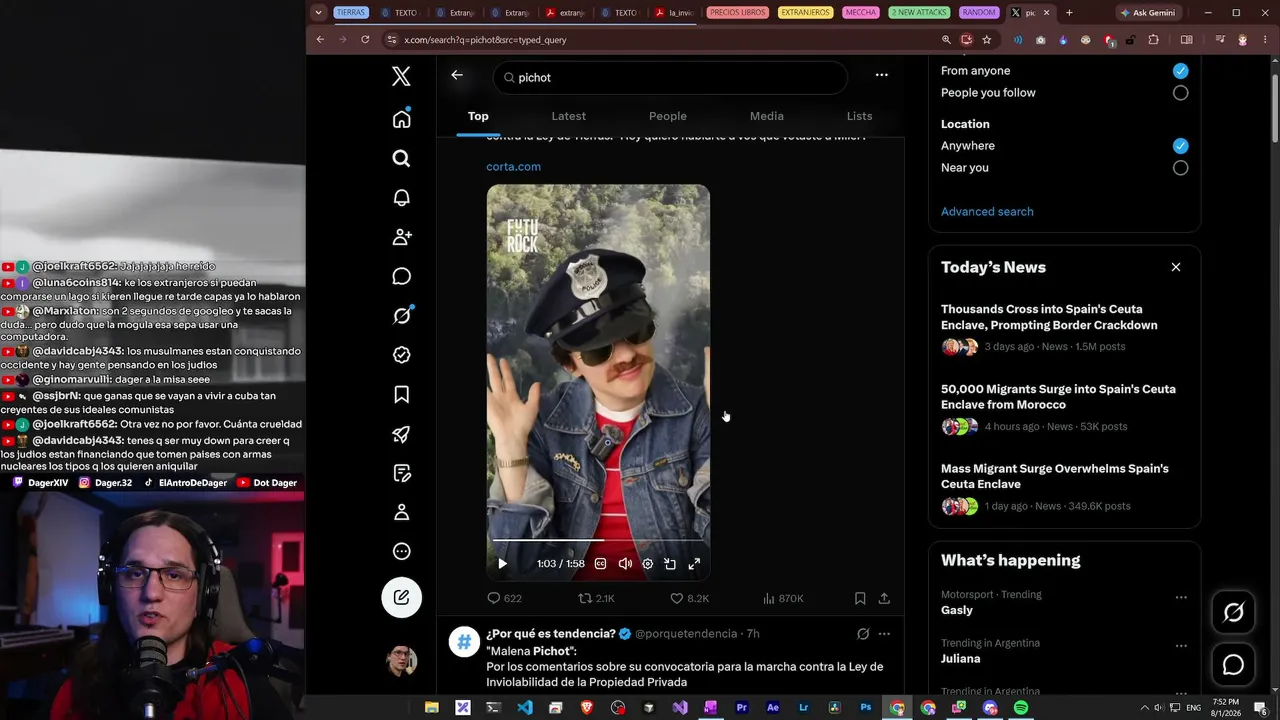Click the browser address bar URL
This screenshot has height=720, width=1280.
point(485,40)
